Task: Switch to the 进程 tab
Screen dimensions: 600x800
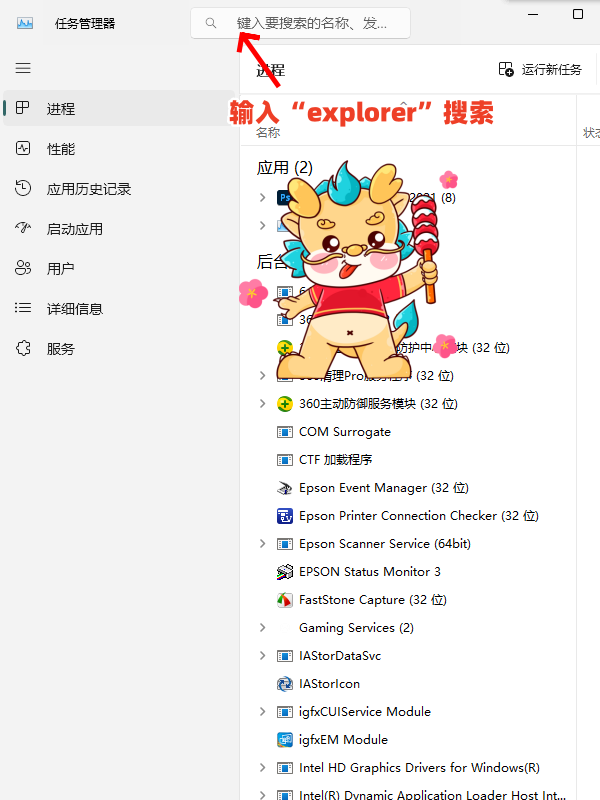Action: point(118,108)
